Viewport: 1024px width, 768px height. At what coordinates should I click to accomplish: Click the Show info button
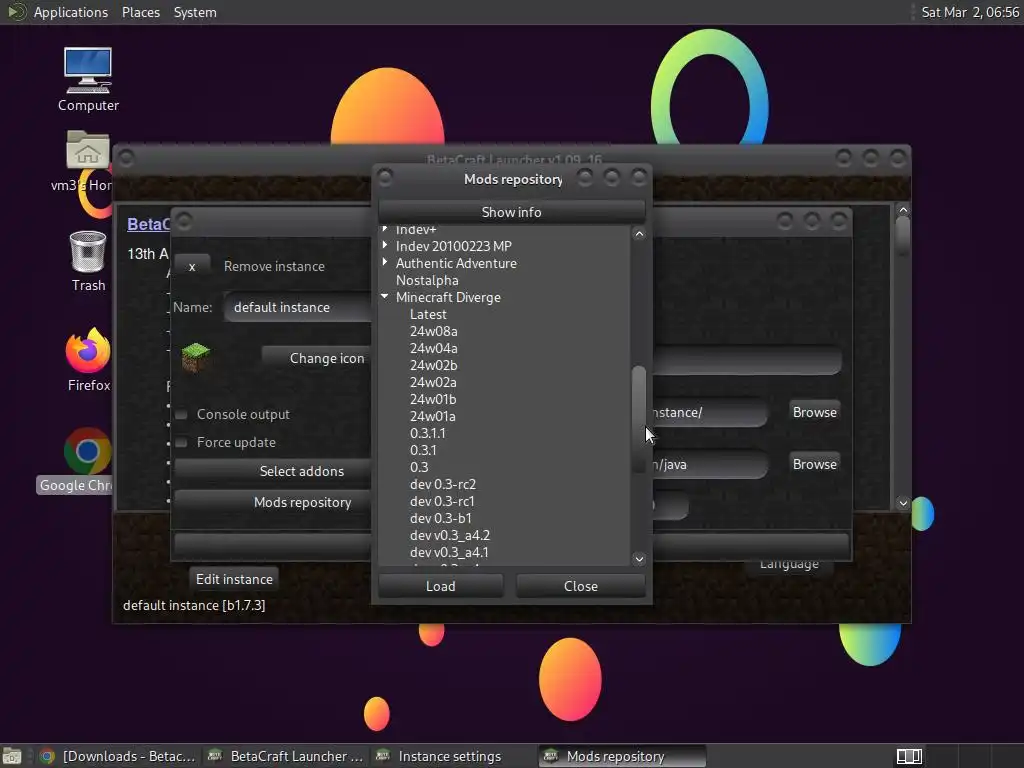point(511,212)
